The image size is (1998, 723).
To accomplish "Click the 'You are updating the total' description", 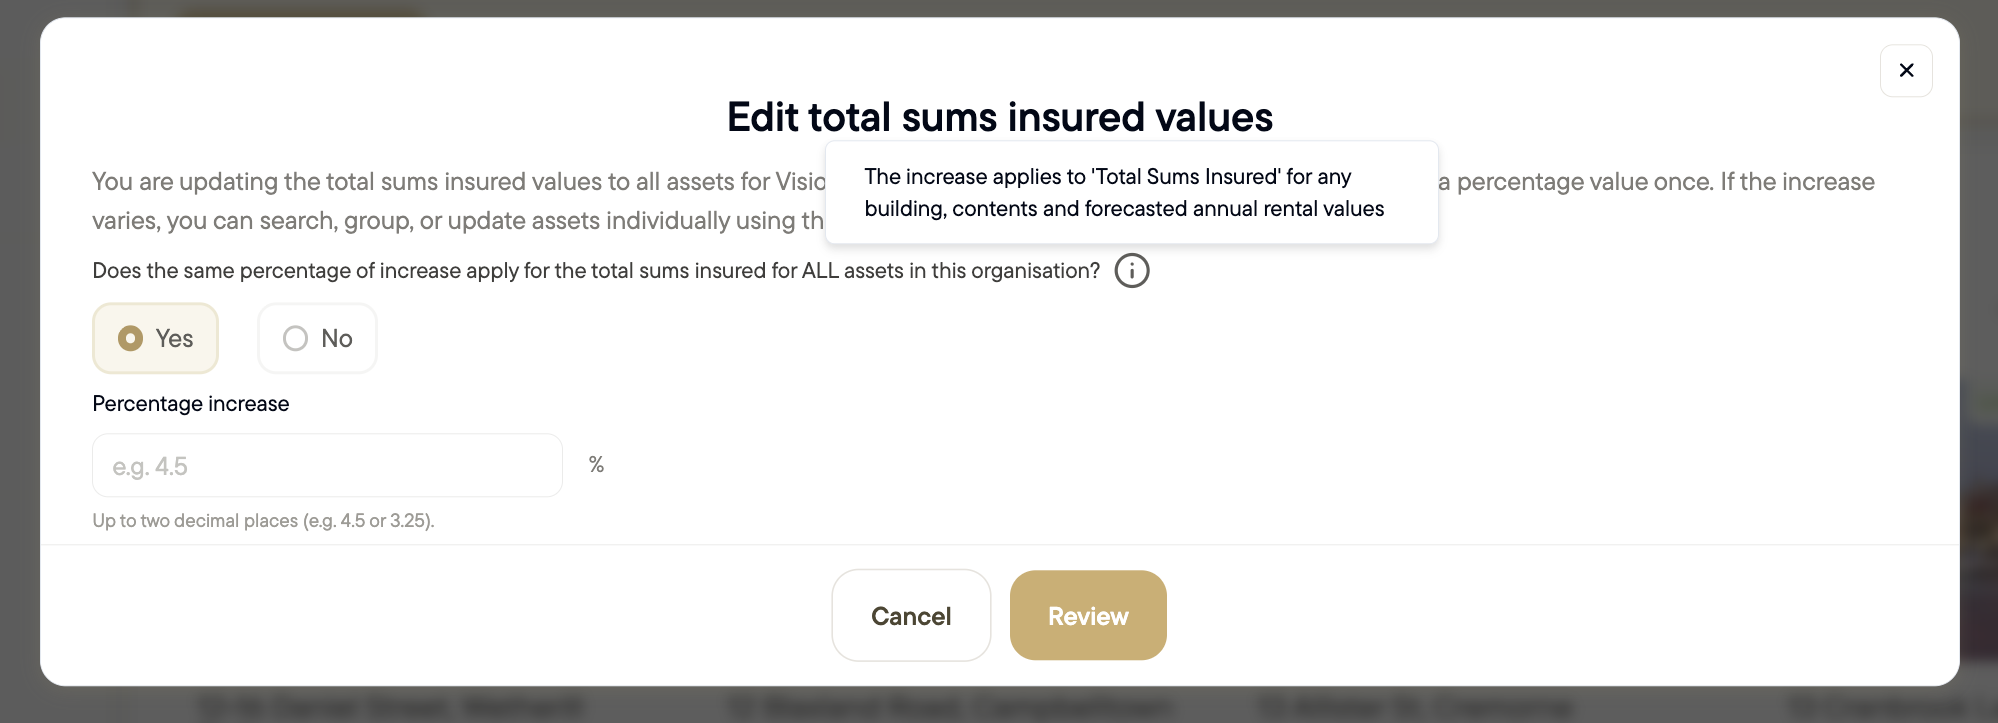I will click(459, 182).
